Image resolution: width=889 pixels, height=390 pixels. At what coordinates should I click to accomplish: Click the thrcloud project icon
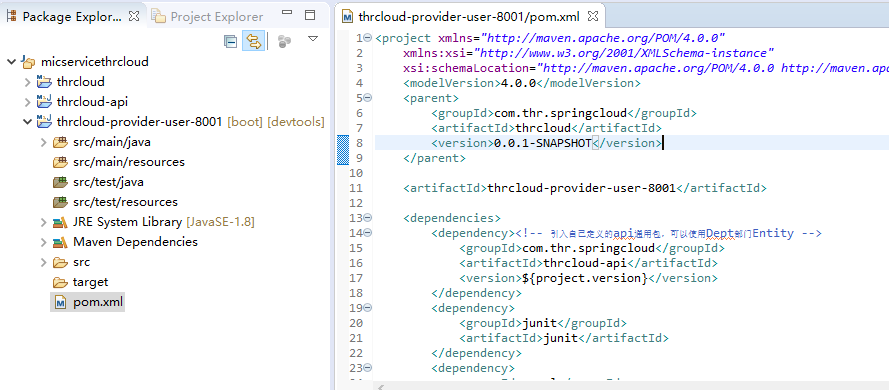44,82
